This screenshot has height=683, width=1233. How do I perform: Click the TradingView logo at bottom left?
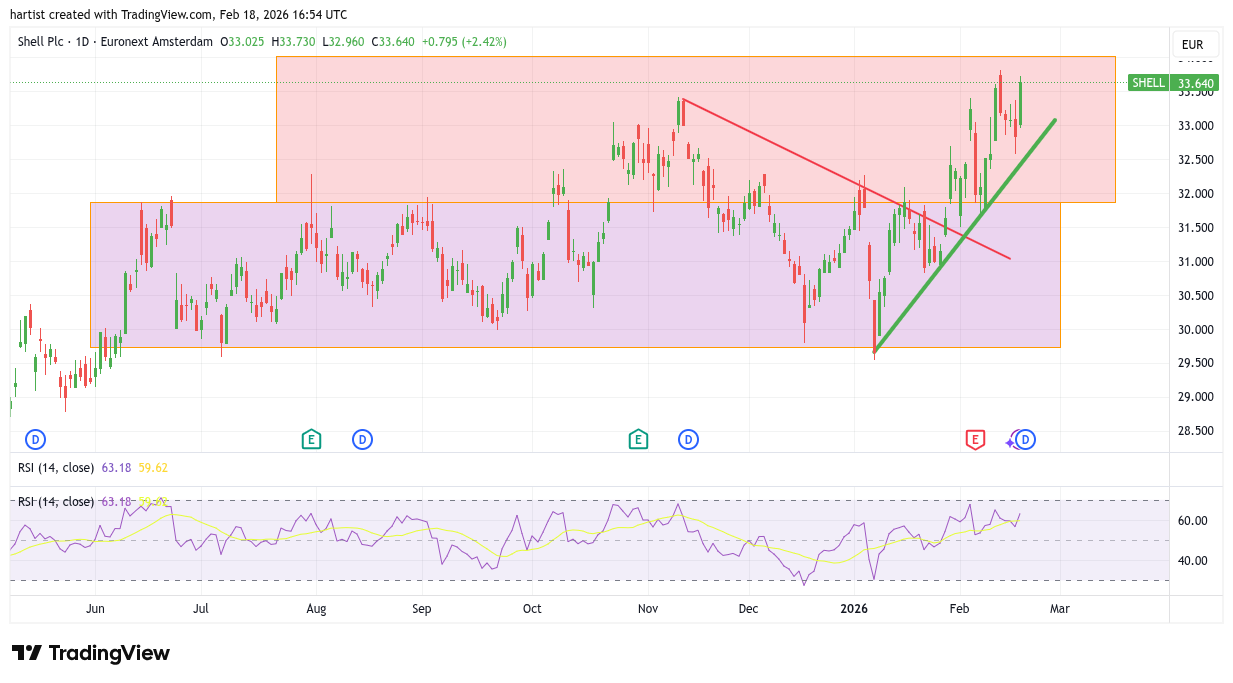[x=91, y=653]
